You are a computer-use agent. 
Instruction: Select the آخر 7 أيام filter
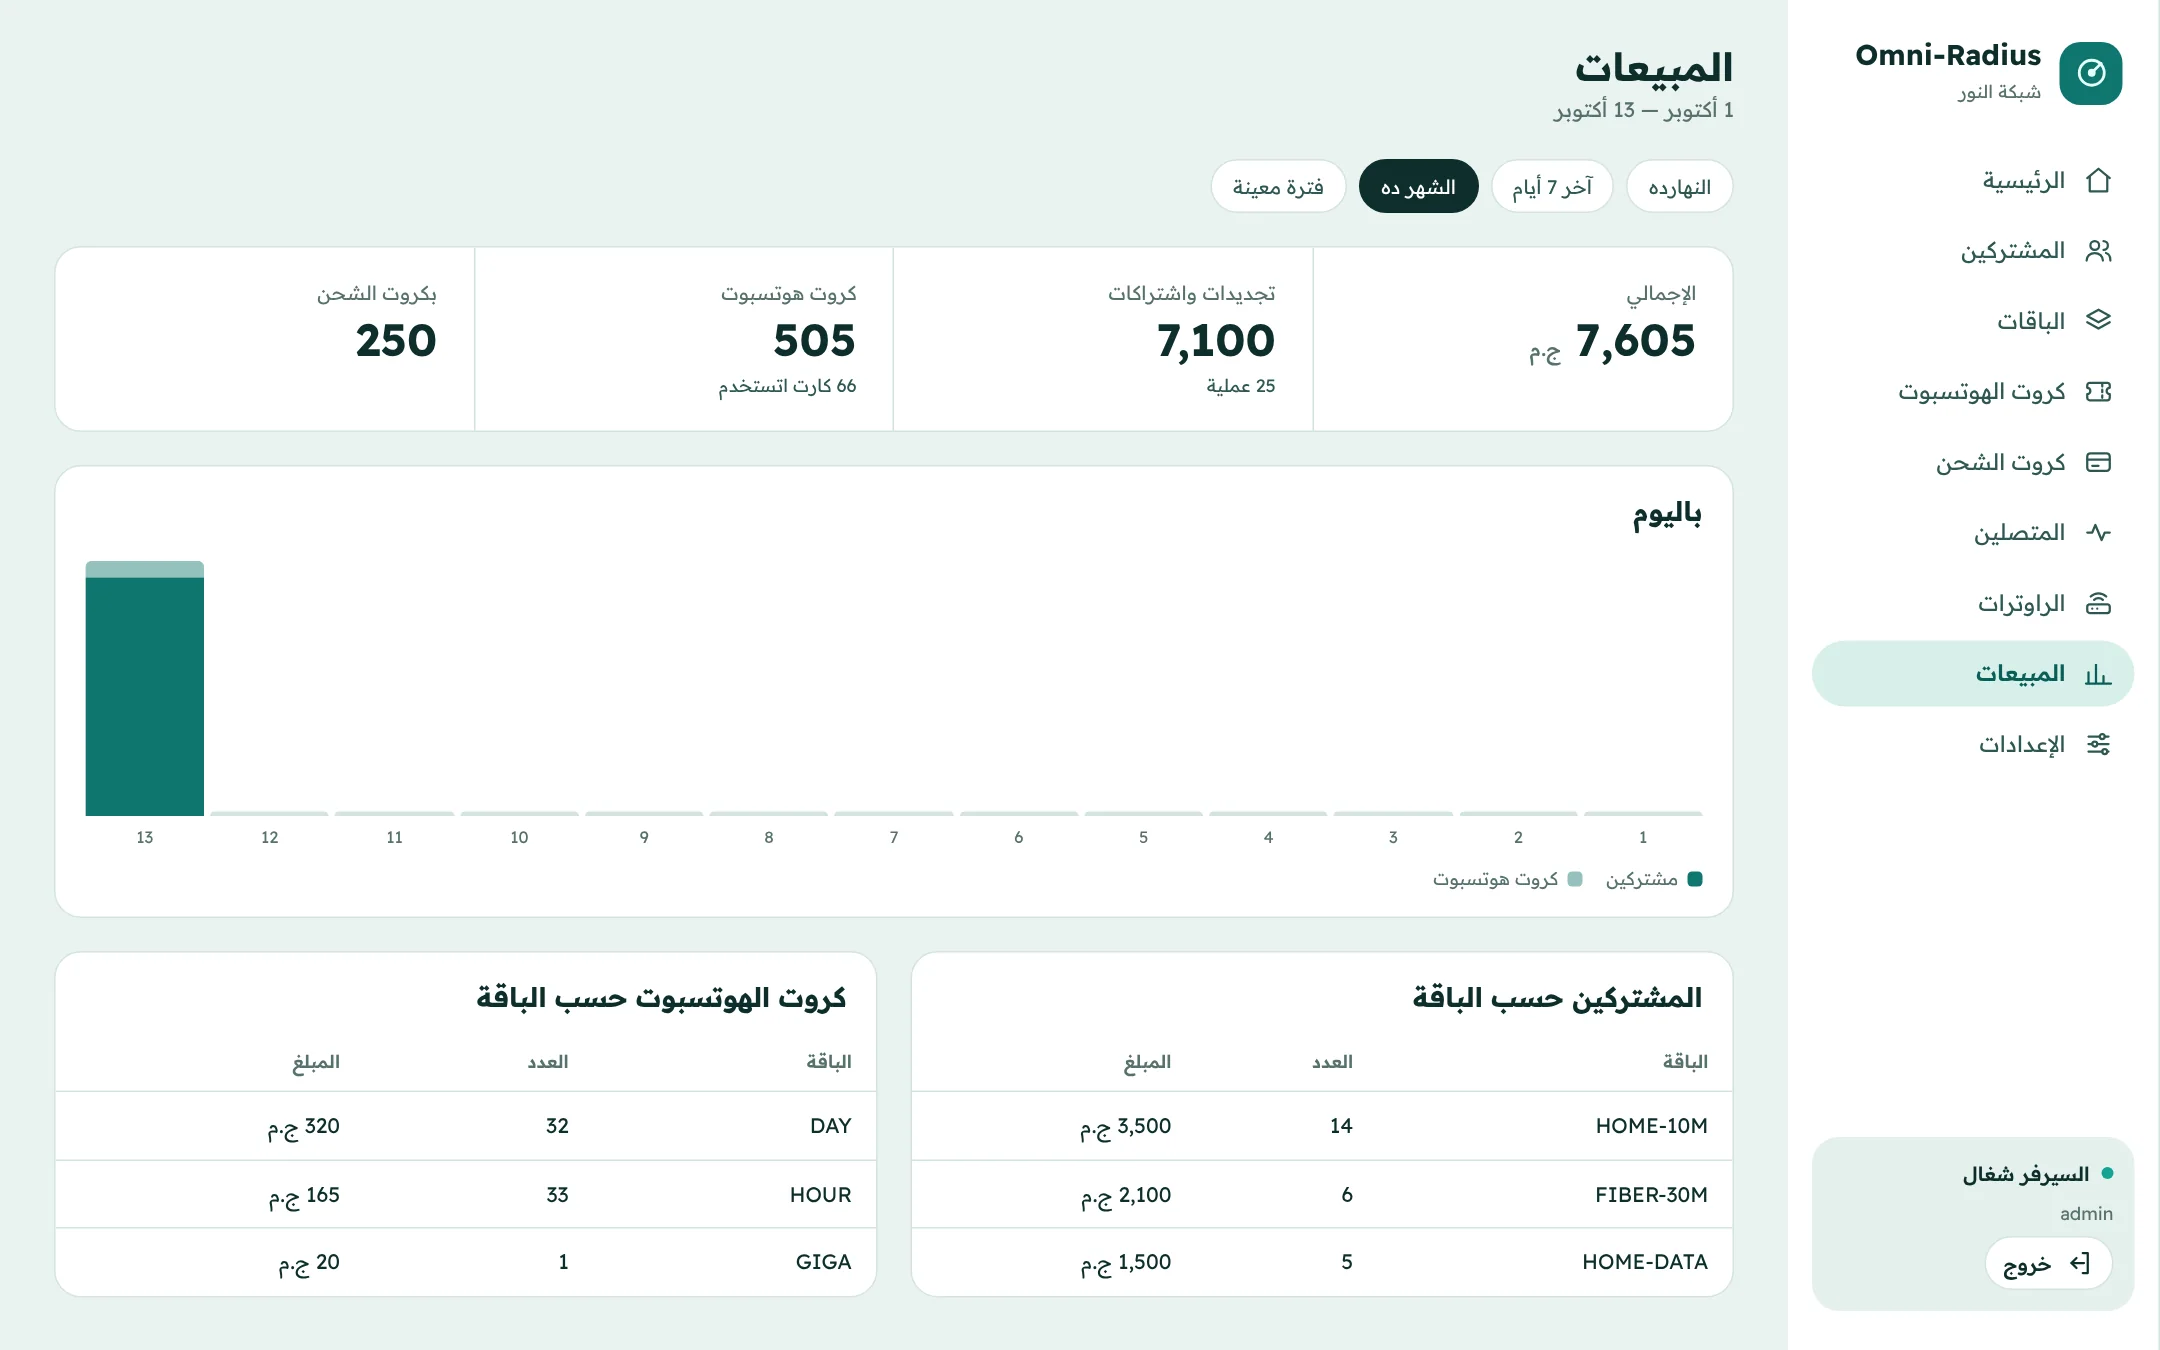1552,187
